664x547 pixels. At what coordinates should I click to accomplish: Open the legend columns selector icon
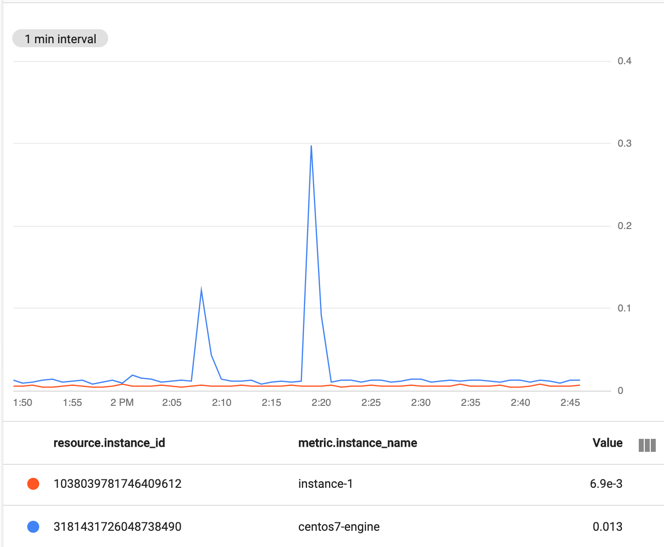[x=647, y=445]
